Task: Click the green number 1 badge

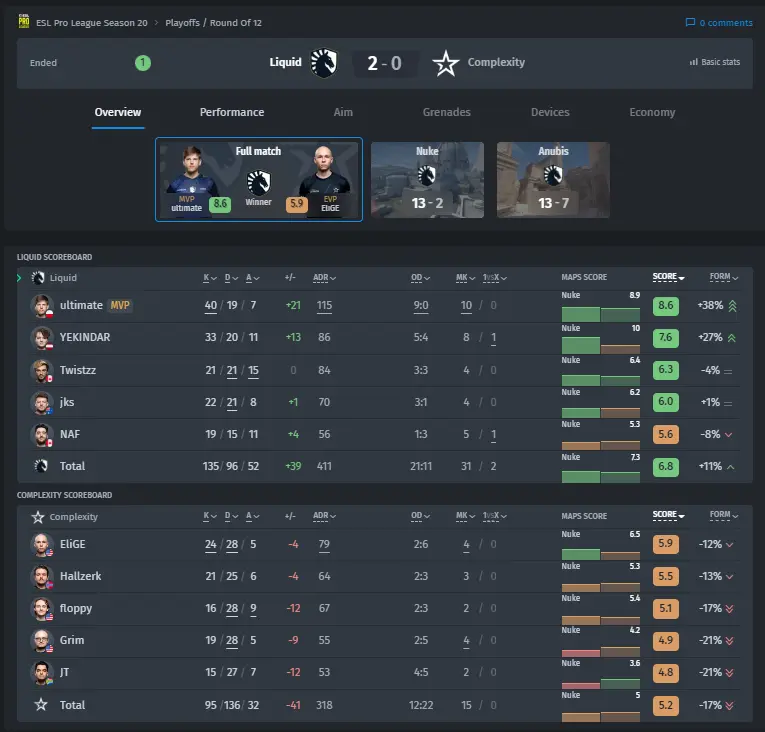Action: (x=143, y=62)
